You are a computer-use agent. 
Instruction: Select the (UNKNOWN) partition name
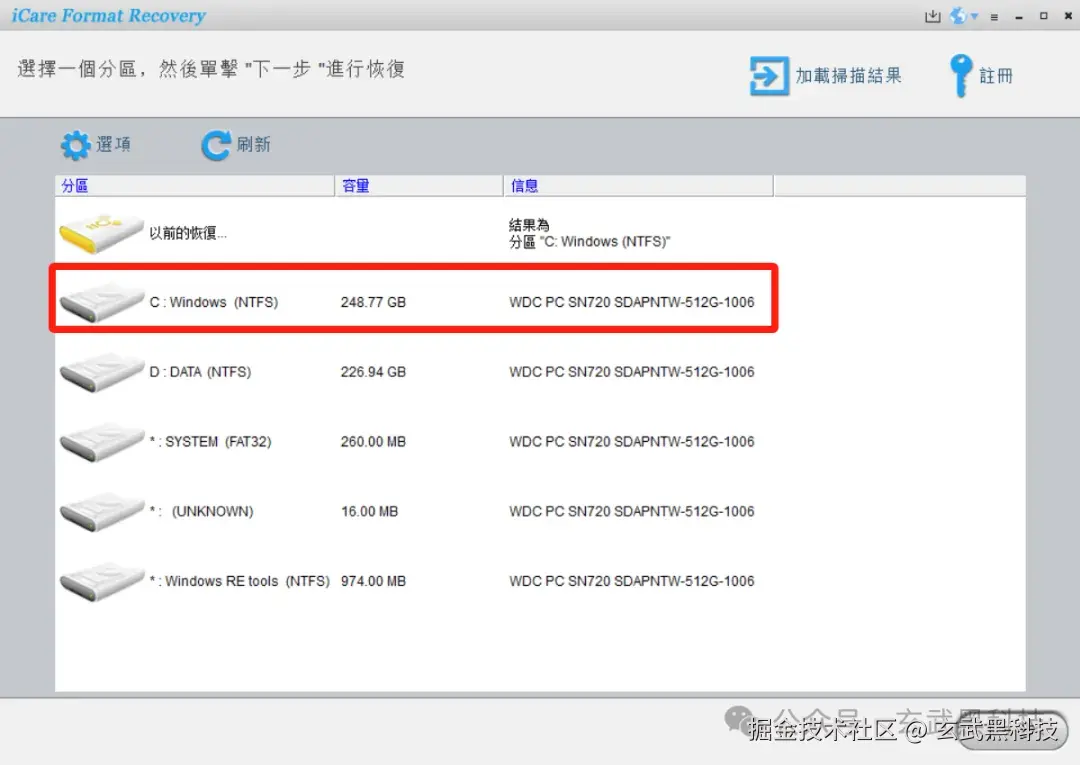(x=201, y=512)
